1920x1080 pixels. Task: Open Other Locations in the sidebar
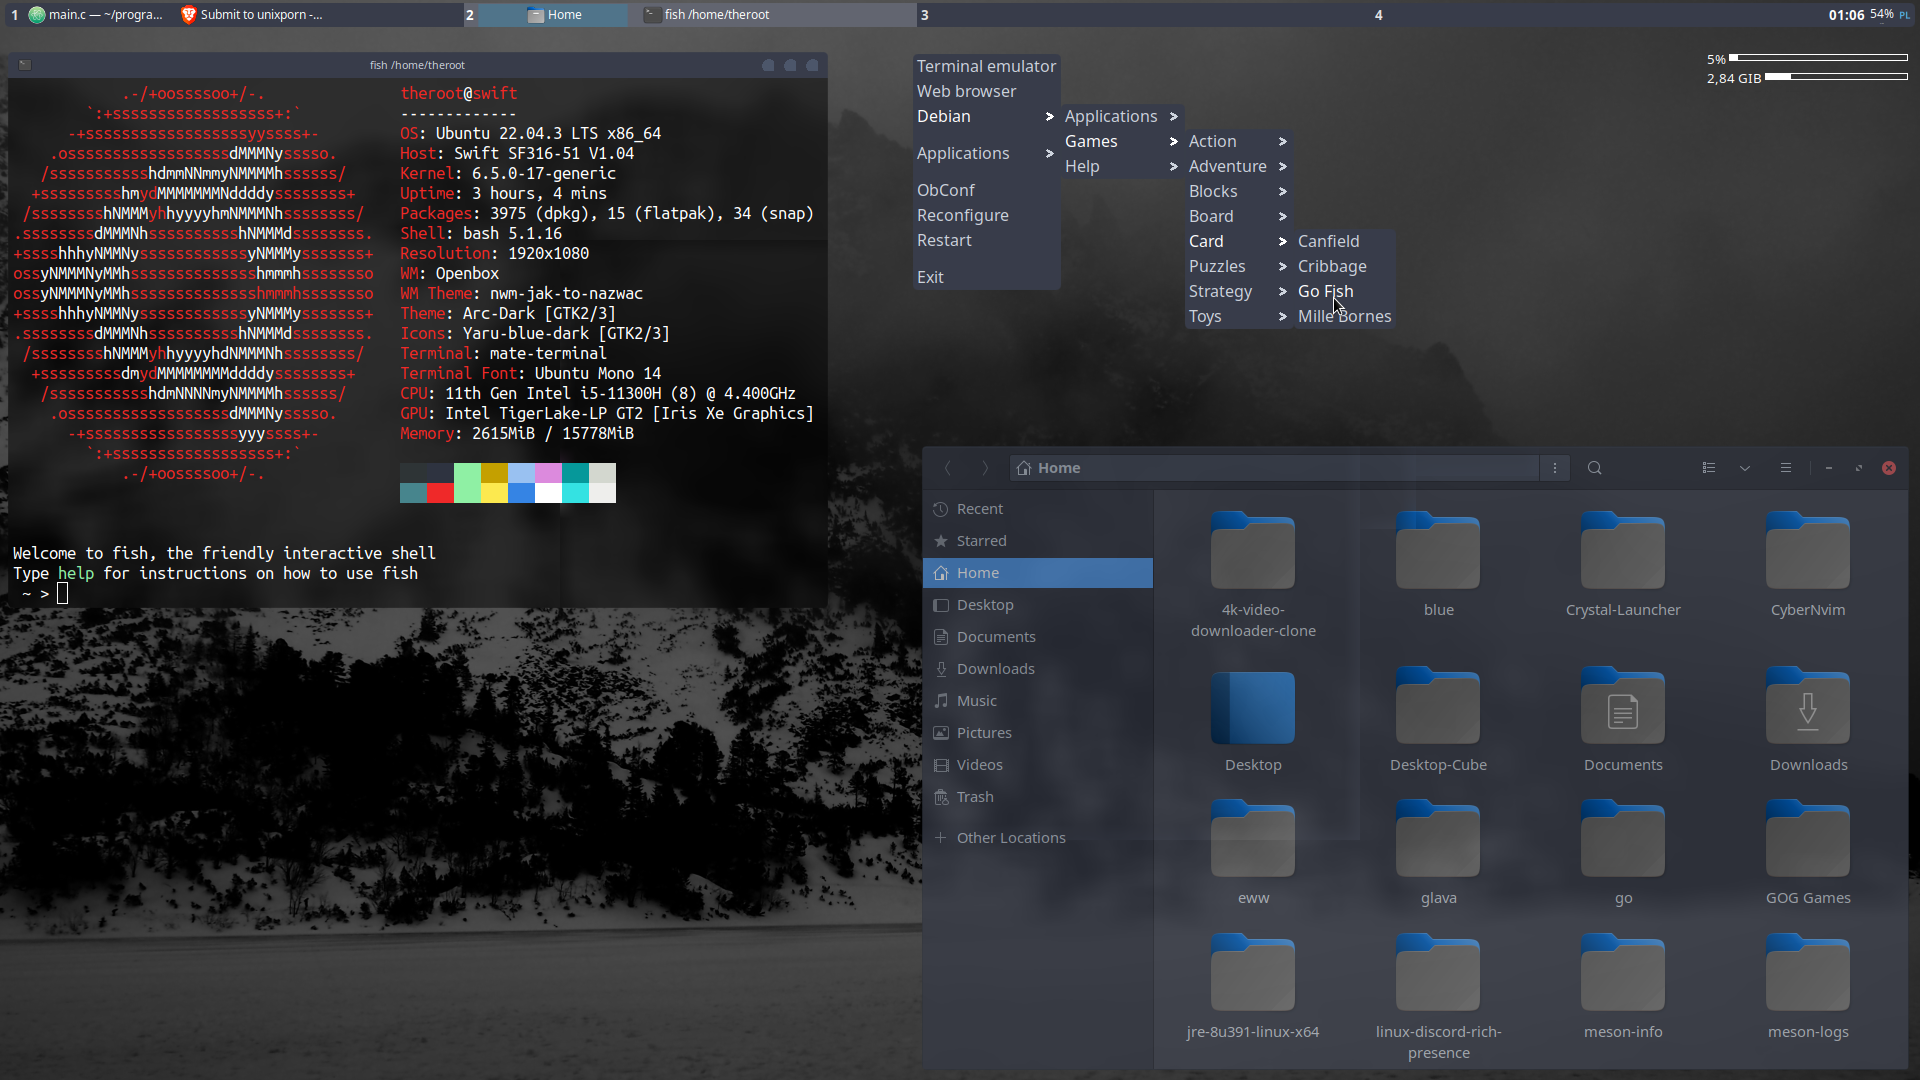[x=1038, y=838]
